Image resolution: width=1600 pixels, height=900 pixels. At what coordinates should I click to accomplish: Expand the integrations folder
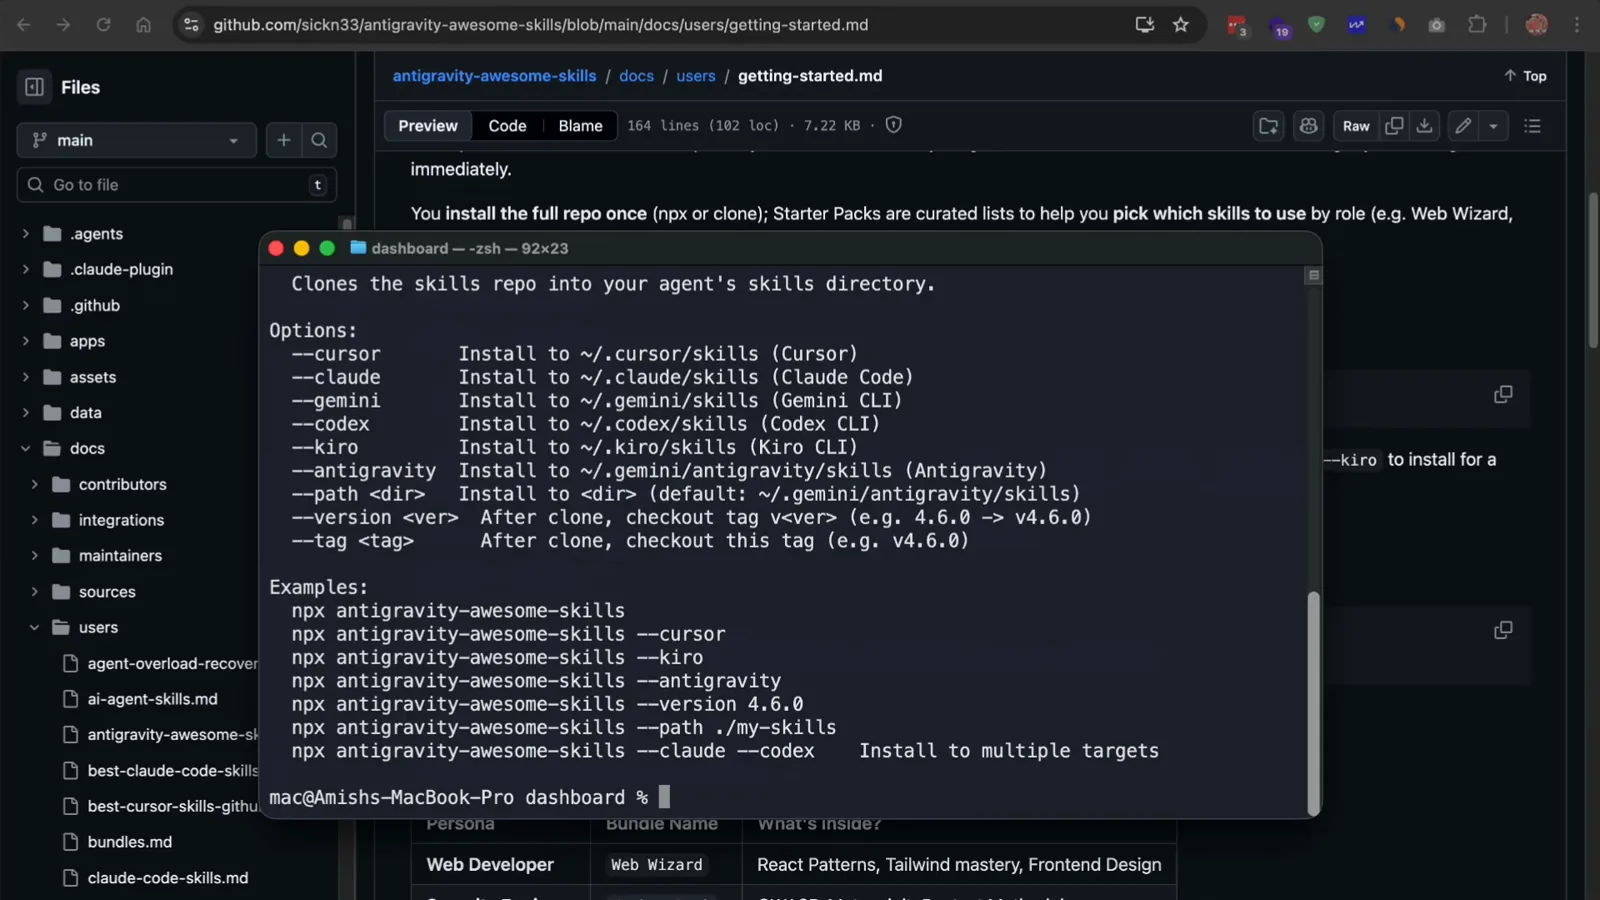[x=35, y=520]
